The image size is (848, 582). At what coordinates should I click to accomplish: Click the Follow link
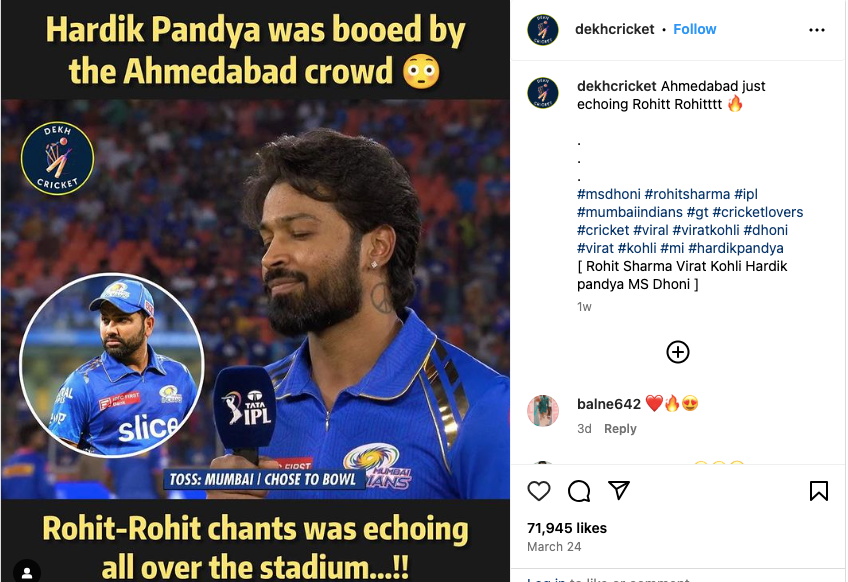coord(694,29)
